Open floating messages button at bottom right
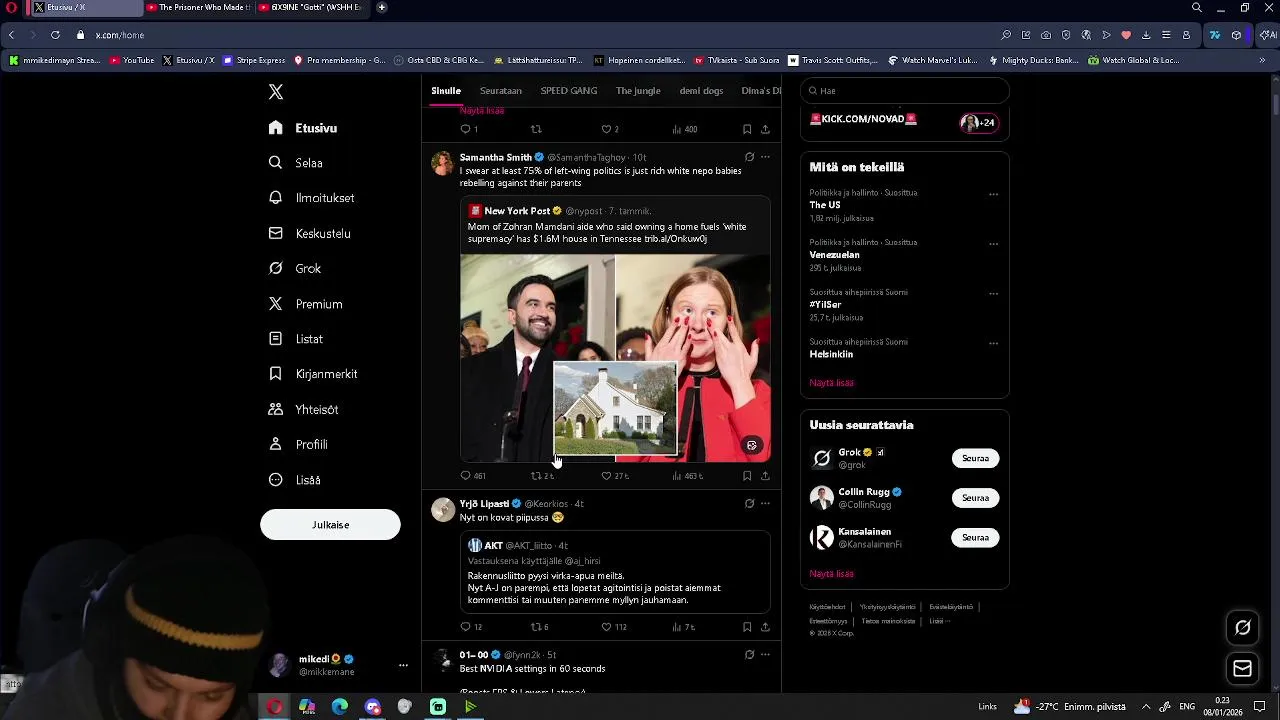Screen dimensions: 1280x720 coord(1243,668)
